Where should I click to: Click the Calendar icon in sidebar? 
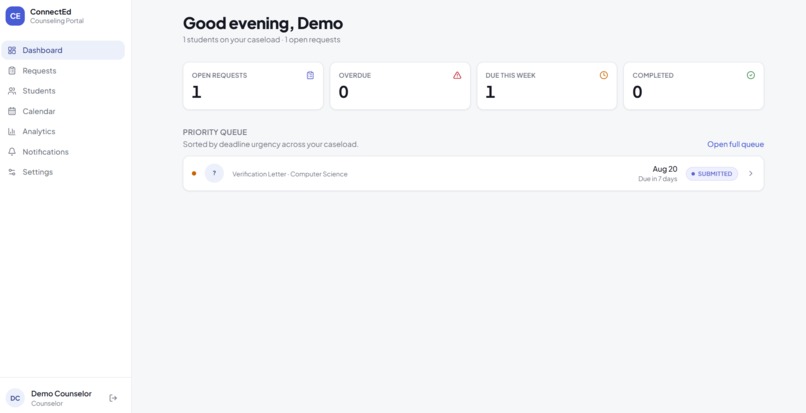click(12, 111)
